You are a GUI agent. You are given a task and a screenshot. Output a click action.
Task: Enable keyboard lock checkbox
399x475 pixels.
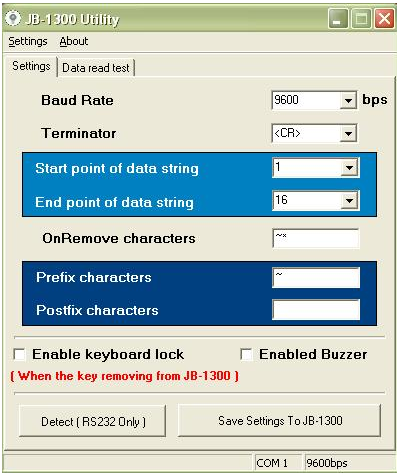[19, 354]
